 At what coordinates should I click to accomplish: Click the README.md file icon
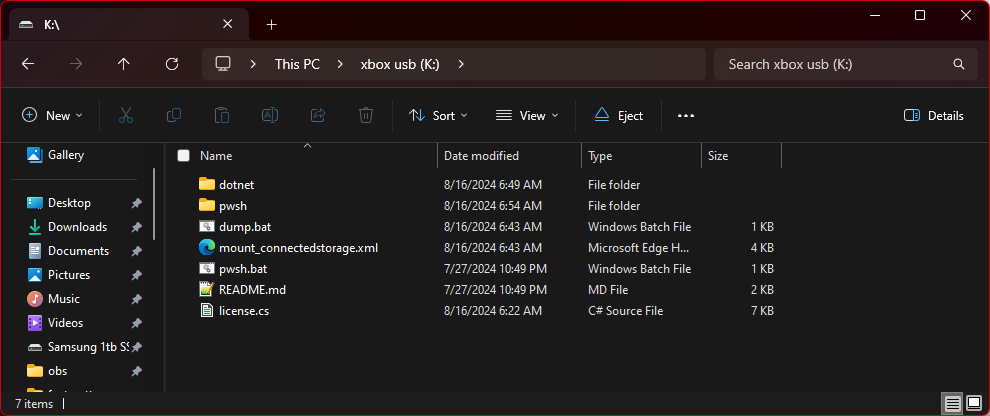pyautogui.click(x=206, y=289)
